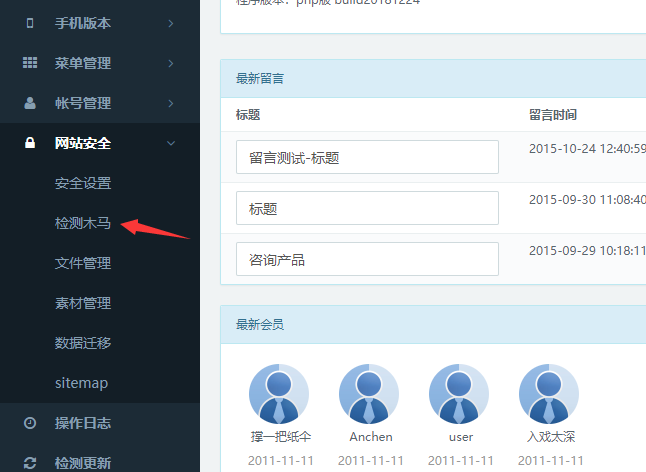
Task: Expand the 帐号管理 chevron arrow
Action: pos(171,103)
